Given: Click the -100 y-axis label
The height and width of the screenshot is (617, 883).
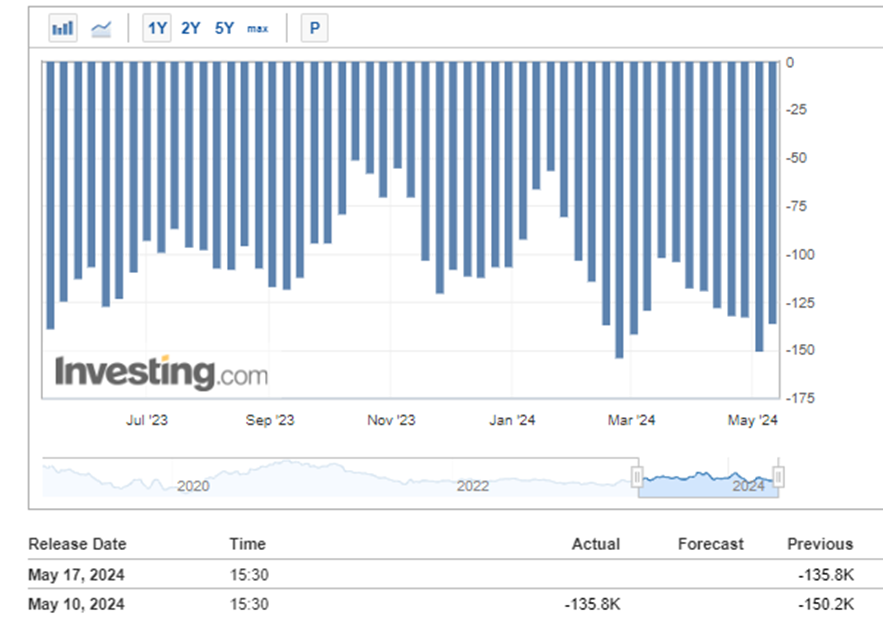Looking at the screenshot, I should pos(800,254).
